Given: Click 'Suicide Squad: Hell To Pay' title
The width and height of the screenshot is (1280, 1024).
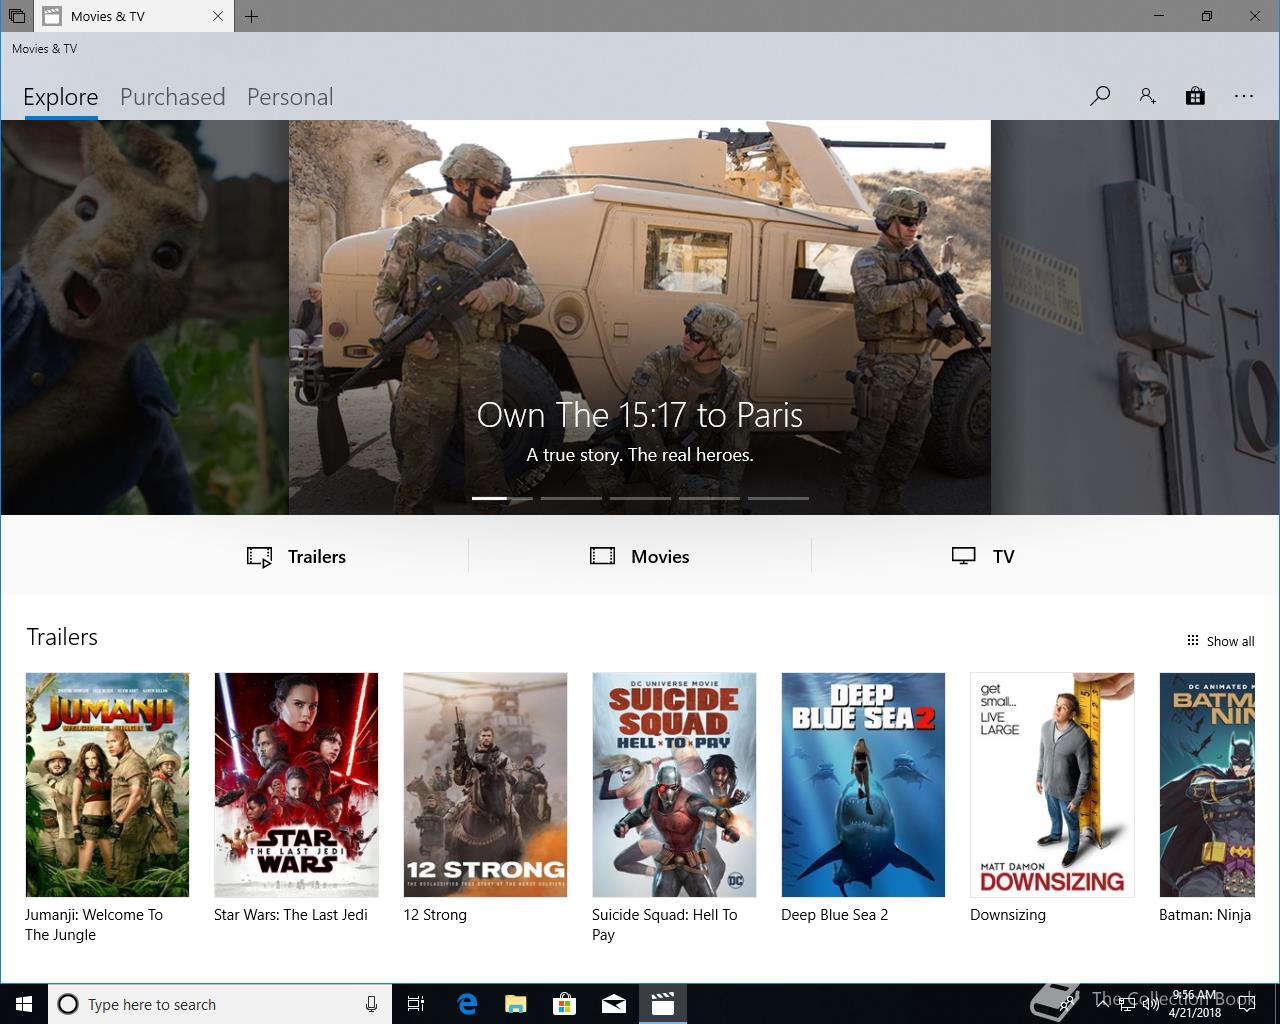Looking at the screenshot, I should pos(665,925).
